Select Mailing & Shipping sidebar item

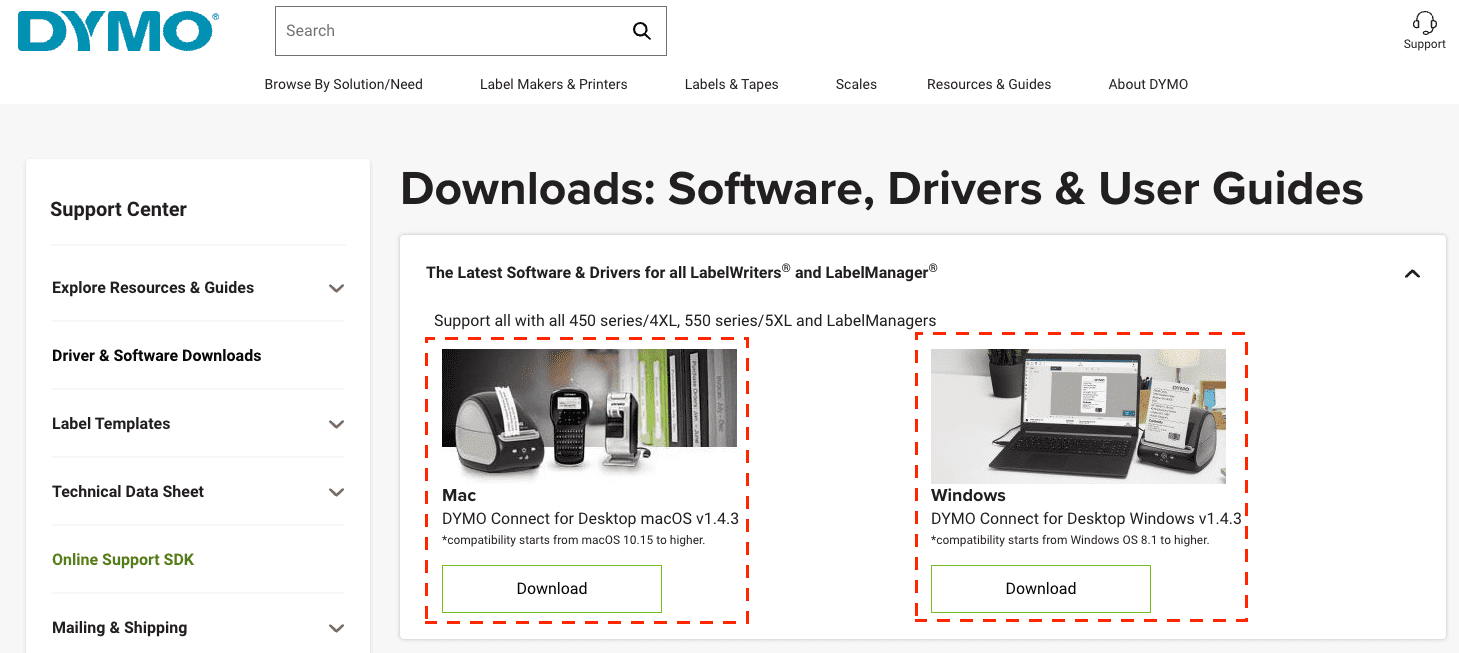119,627
